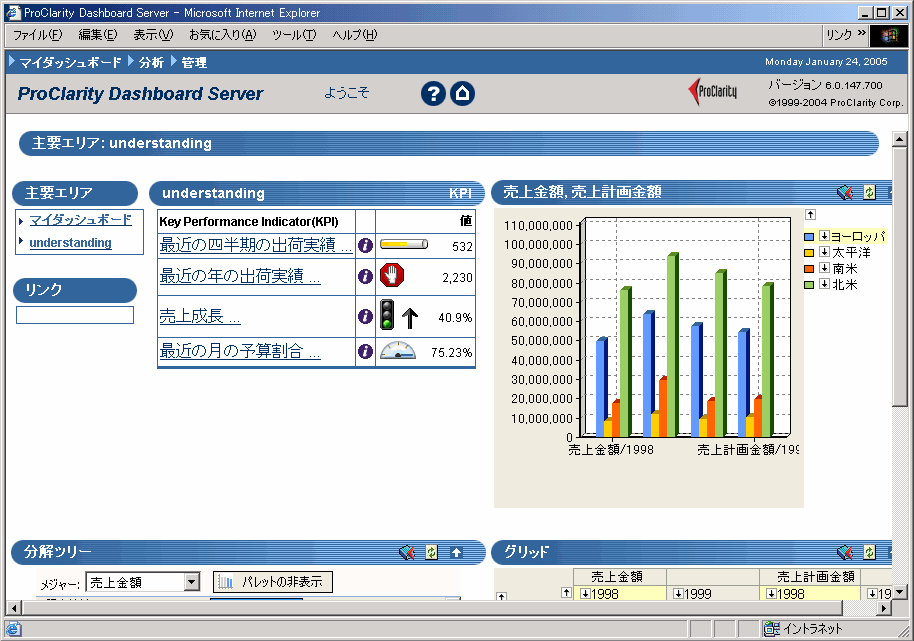The height and width of the screenshot is (641, 914).
Task: Click the grid column drill up arrow
Action: [x=566, y=593]
